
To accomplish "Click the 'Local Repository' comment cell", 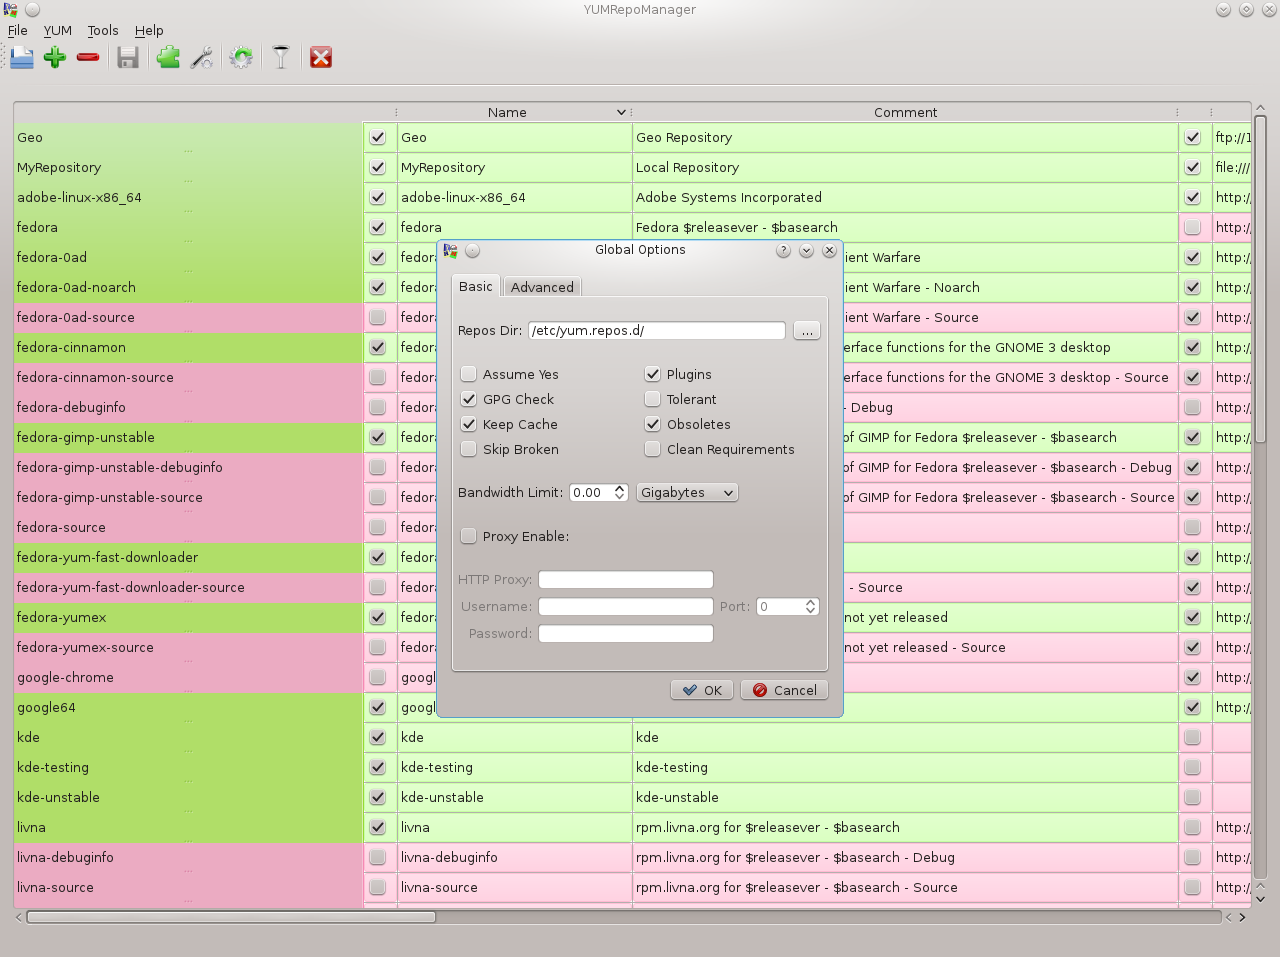I will 905,167.
